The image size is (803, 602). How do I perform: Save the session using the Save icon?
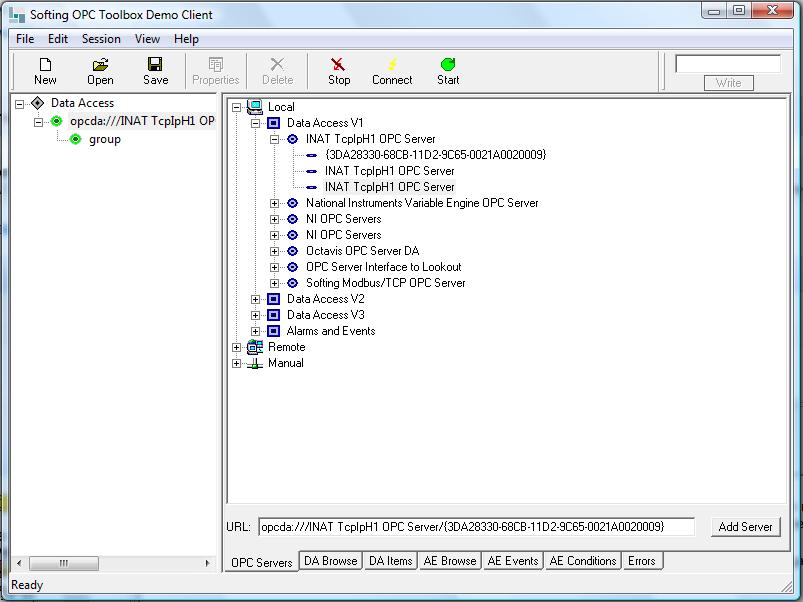155,64
